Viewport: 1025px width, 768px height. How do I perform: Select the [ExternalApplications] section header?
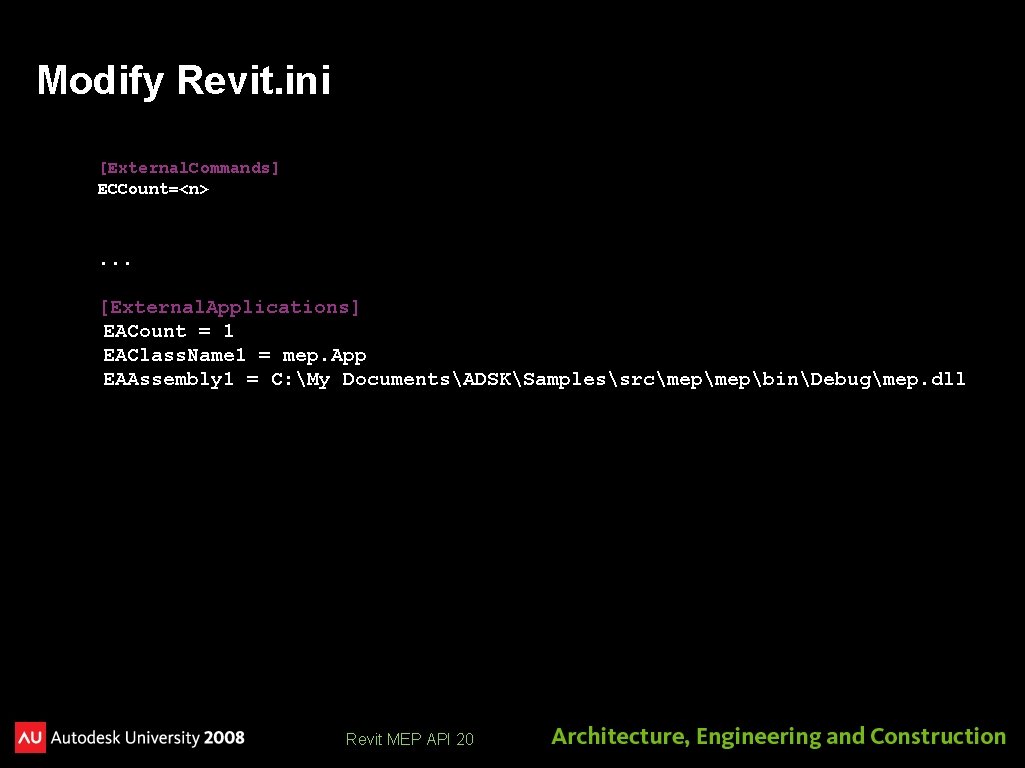tap(229, 307)
